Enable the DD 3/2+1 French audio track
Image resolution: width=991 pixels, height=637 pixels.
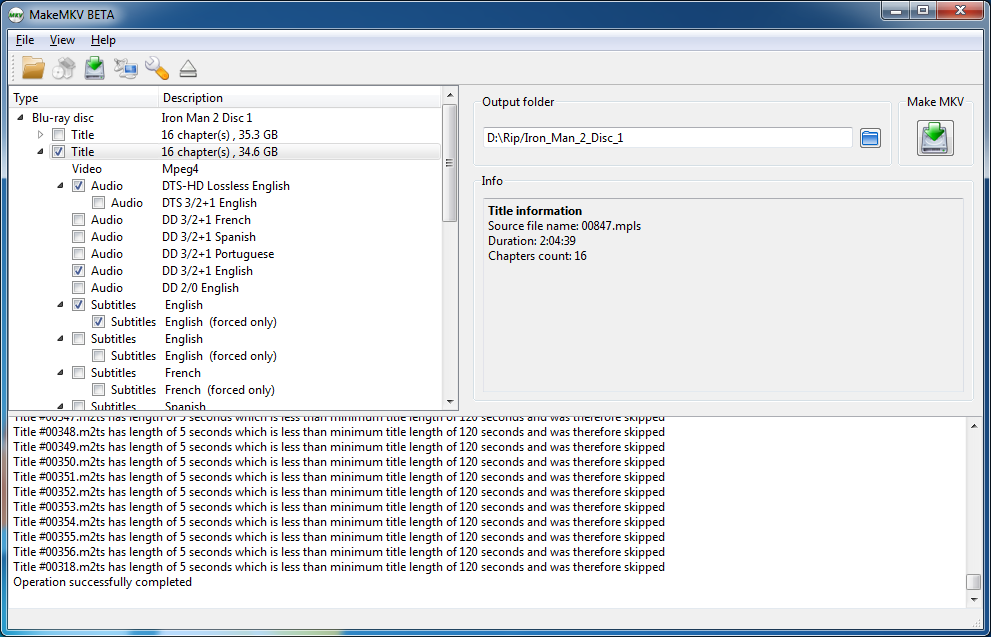(x=78, y=220)
